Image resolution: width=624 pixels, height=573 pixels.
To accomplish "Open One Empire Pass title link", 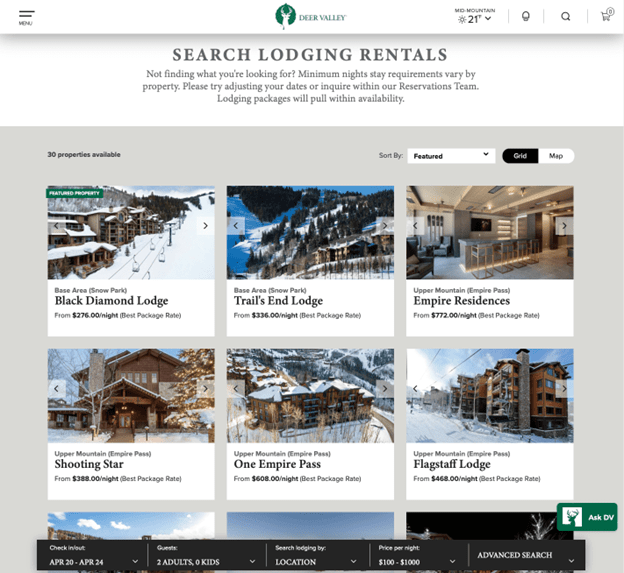I will (x=277, y=464).
